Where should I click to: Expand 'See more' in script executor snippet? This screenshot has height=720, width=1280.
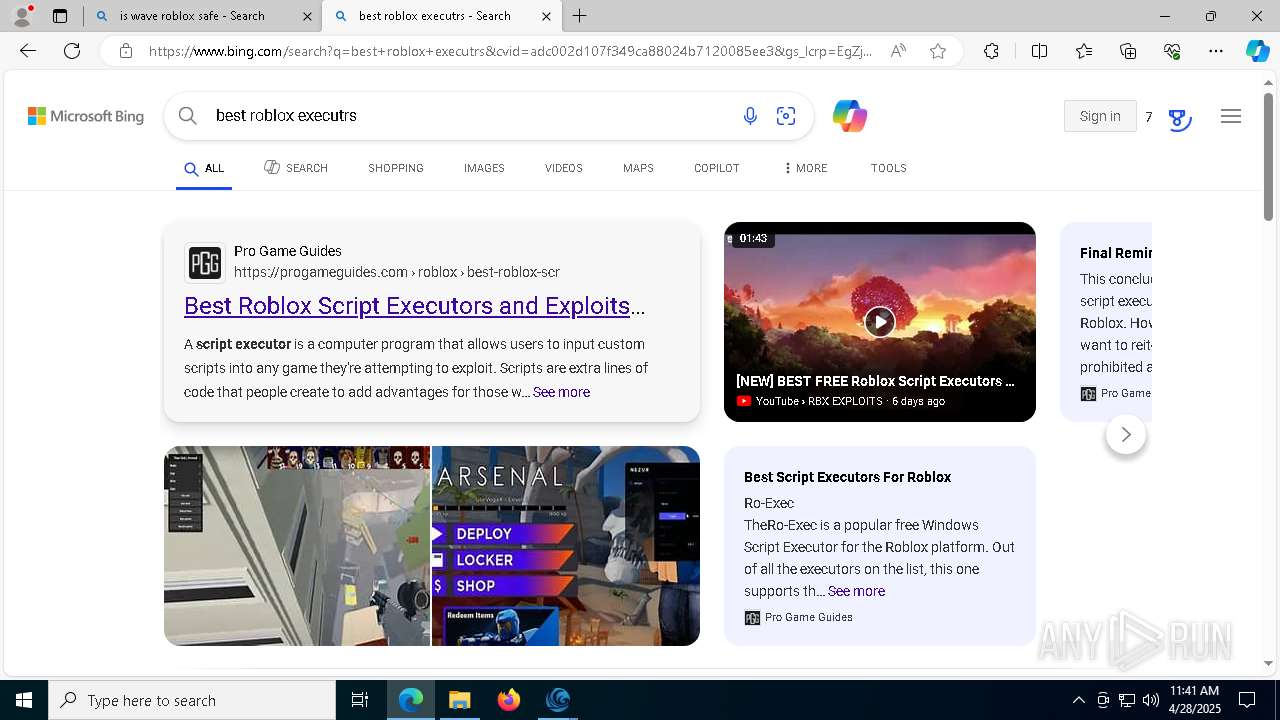point(561,392)
